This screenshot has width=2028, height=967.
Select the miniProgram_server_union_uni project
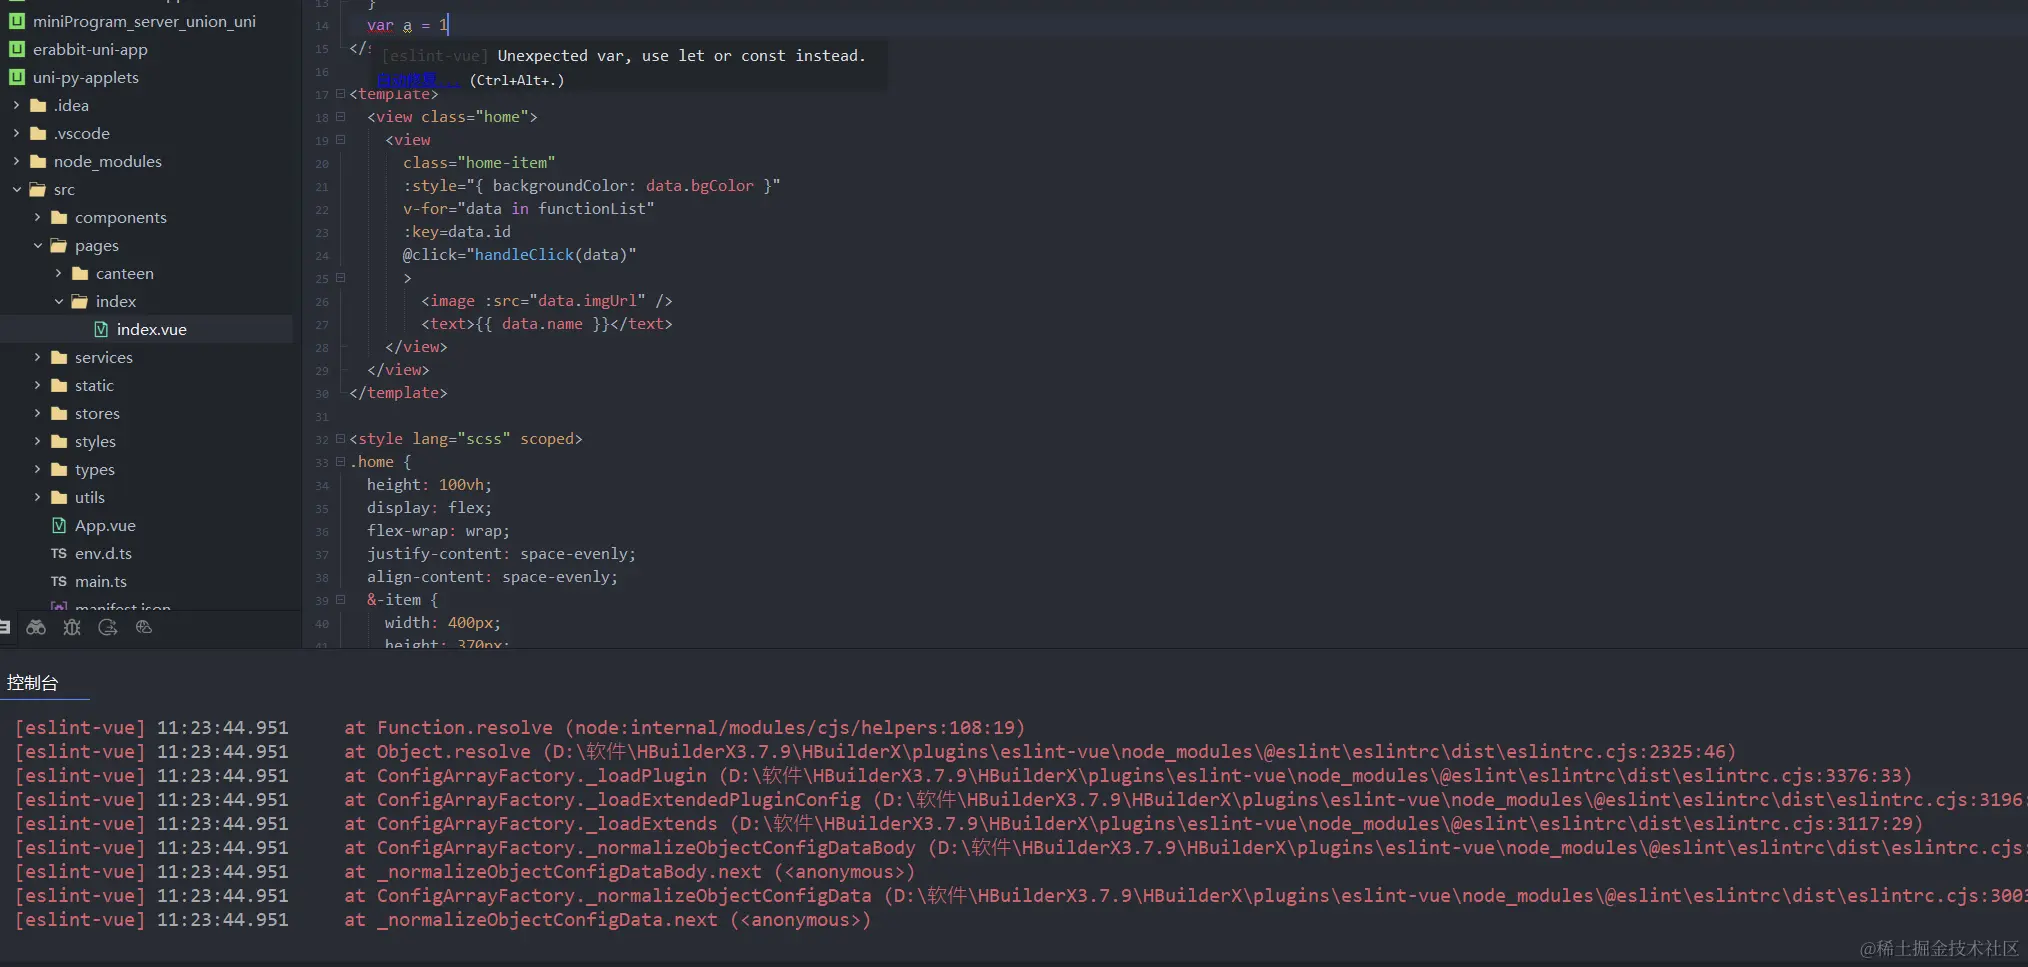146,21
